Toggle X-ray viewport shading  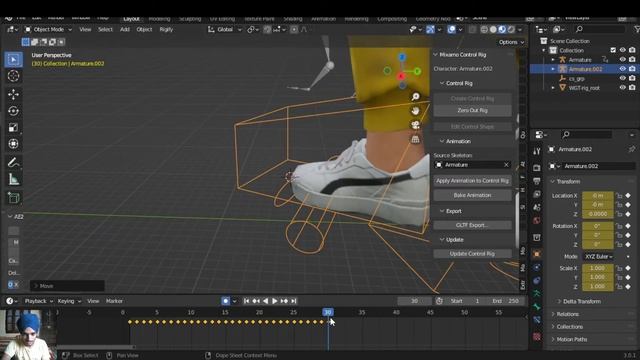click(472, 29)
